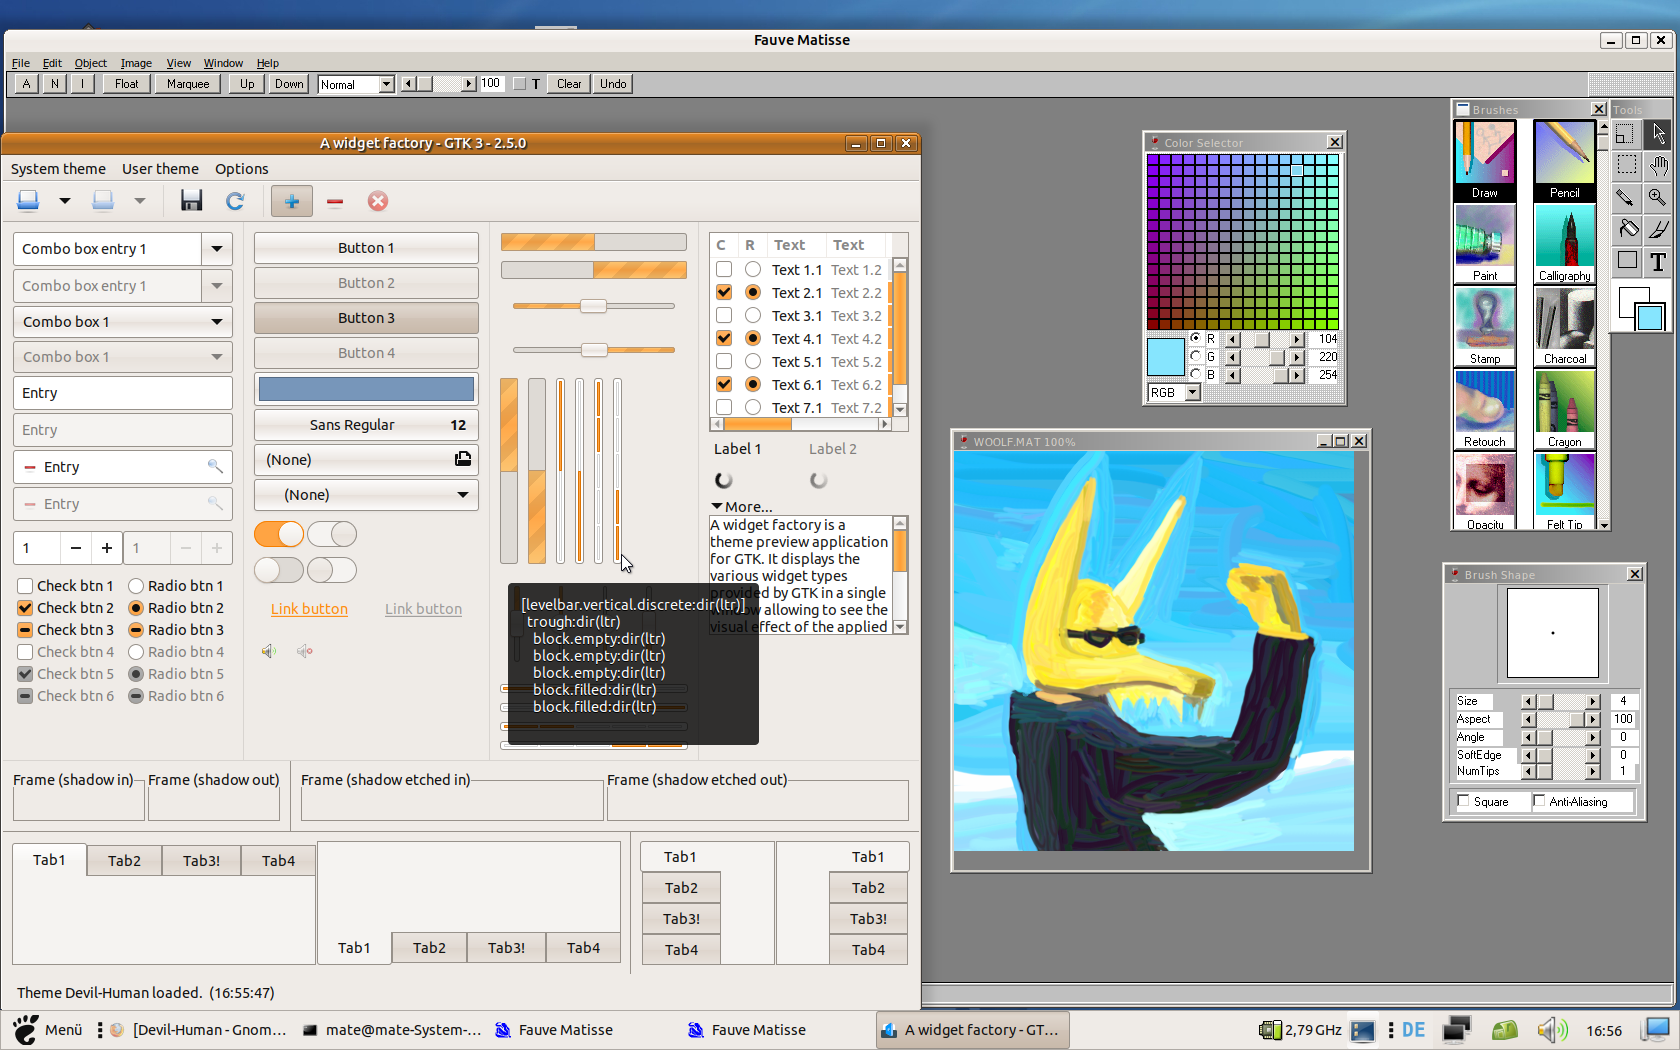Select the Retouch brush

pyautogui.click(x=1485, y=410)
